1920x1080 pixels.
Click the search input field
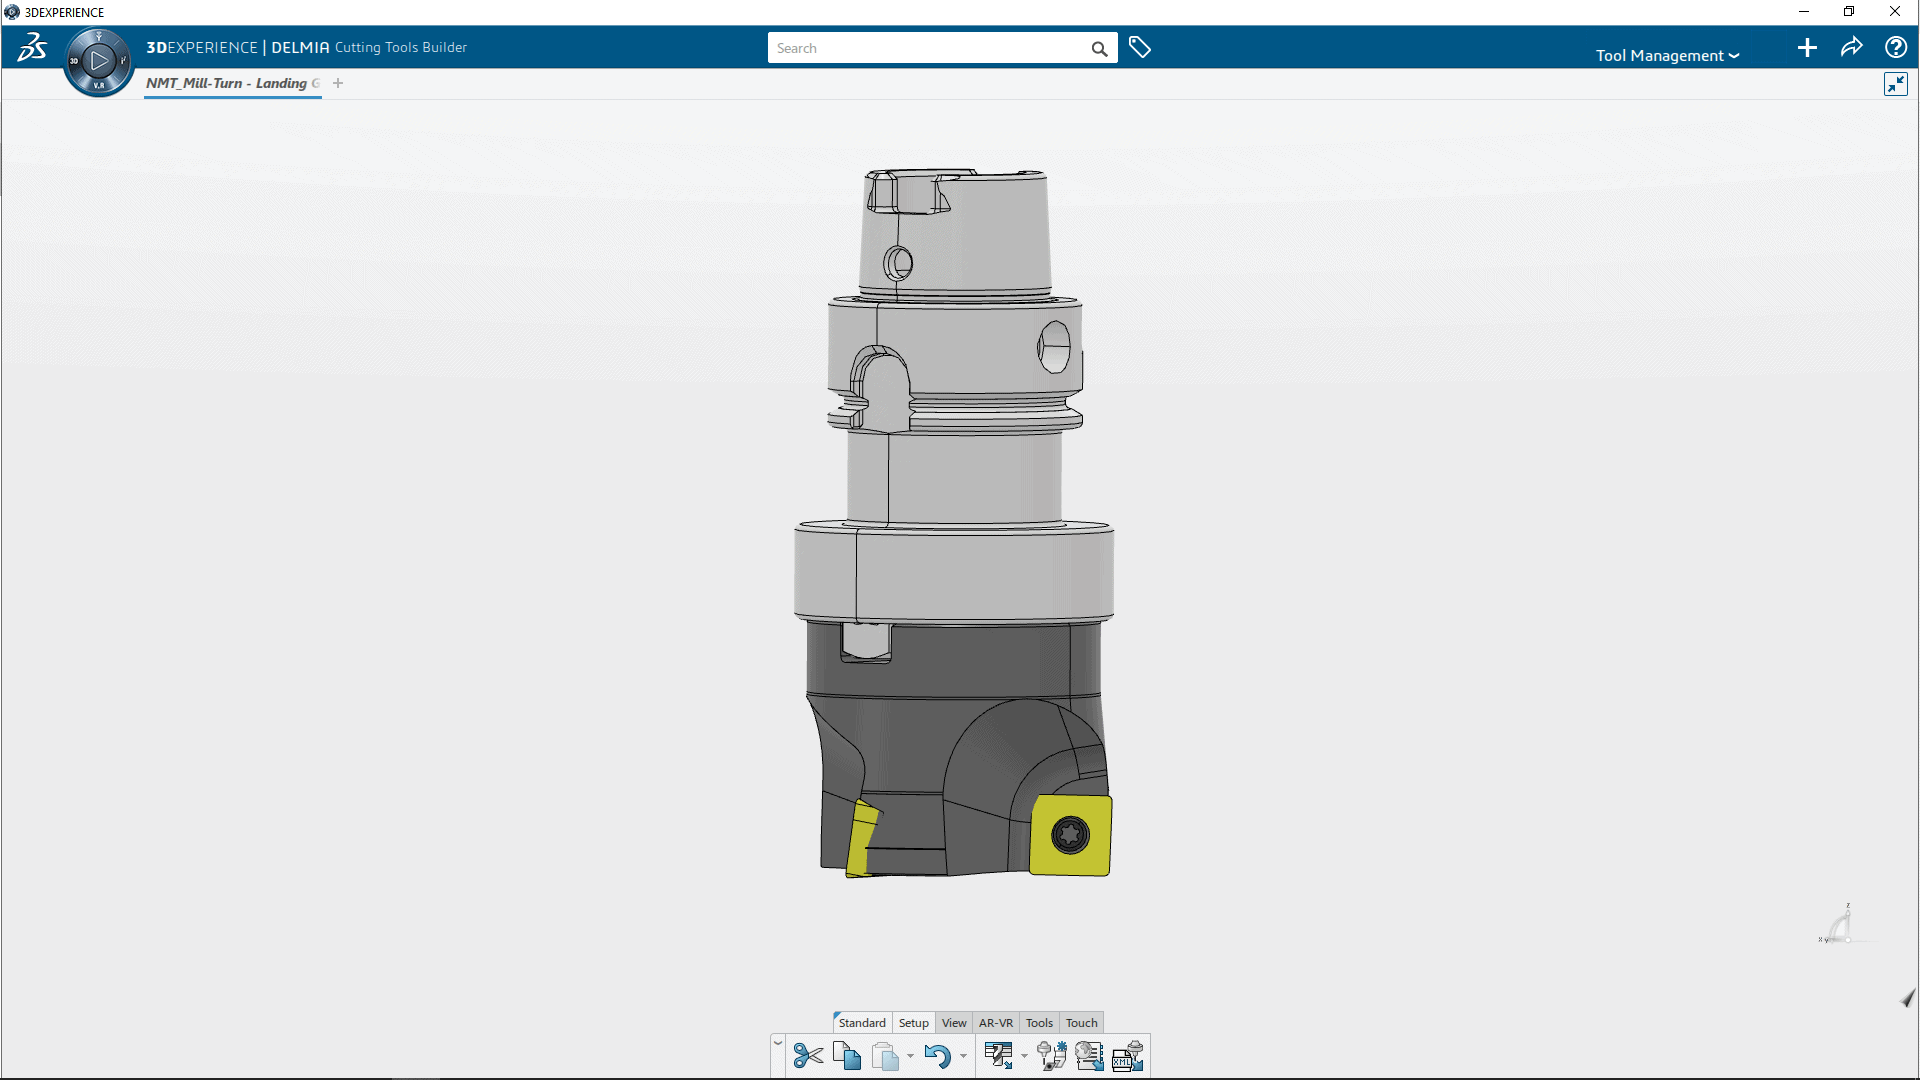pos(936,47)
